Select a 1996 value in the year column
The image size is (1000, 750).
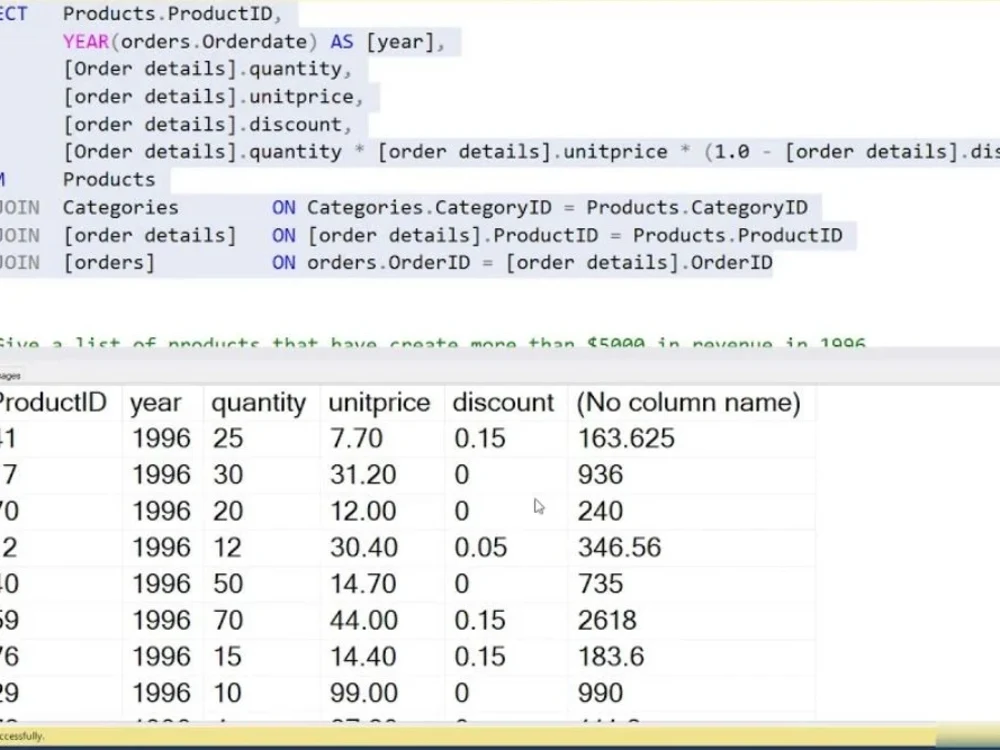(x=163, y=438)
